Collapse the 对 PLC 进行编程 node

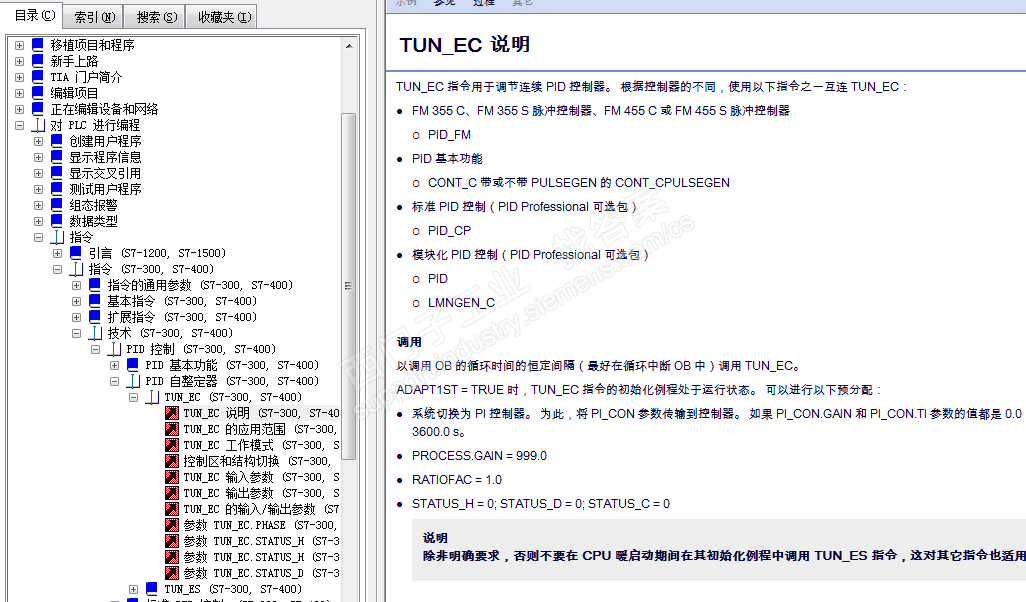point(20,125)
